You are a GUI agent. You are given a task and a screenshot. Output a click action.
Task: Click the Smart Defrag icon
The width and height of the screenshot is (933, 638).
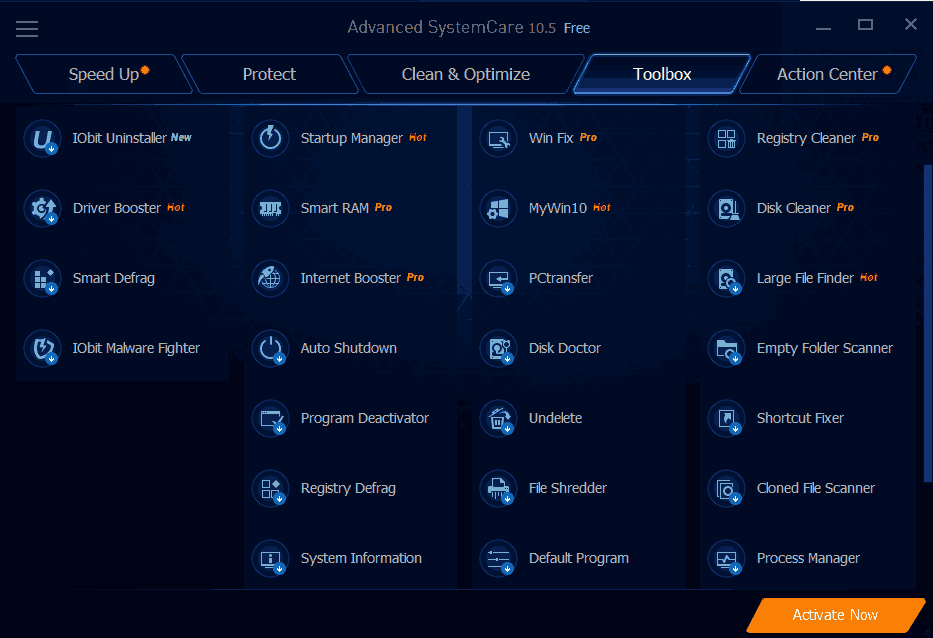(43, 279)
